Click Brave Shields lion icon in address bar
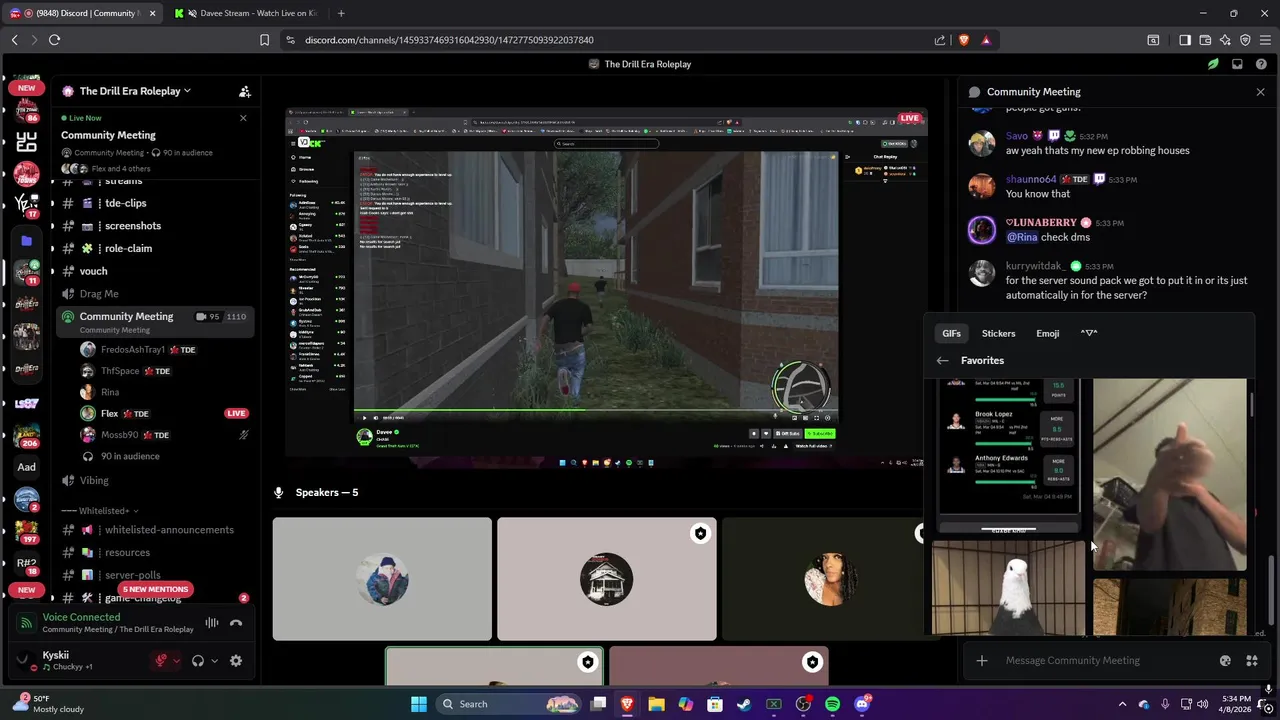 (964, 40)
